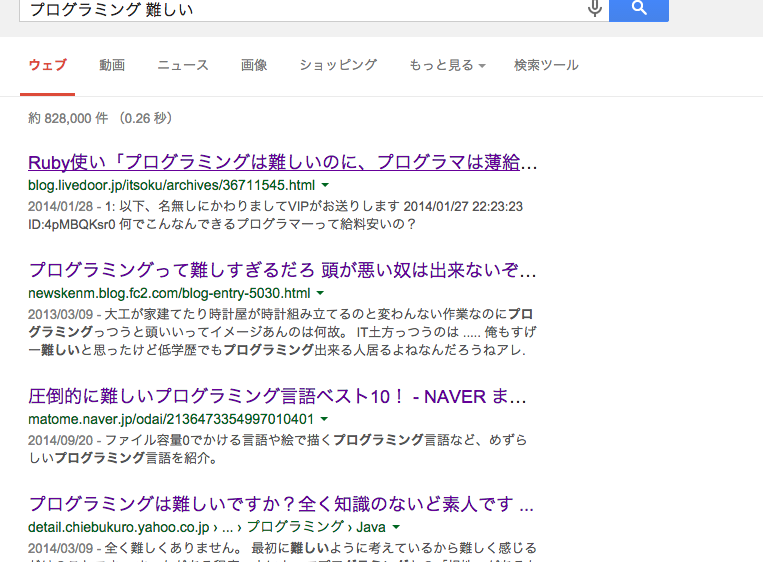This screenshot has width=763, height=562.
Task: Open the プログラミングは難しいですか Yahoo chiebukuro result
Action: tap(281, 503)
